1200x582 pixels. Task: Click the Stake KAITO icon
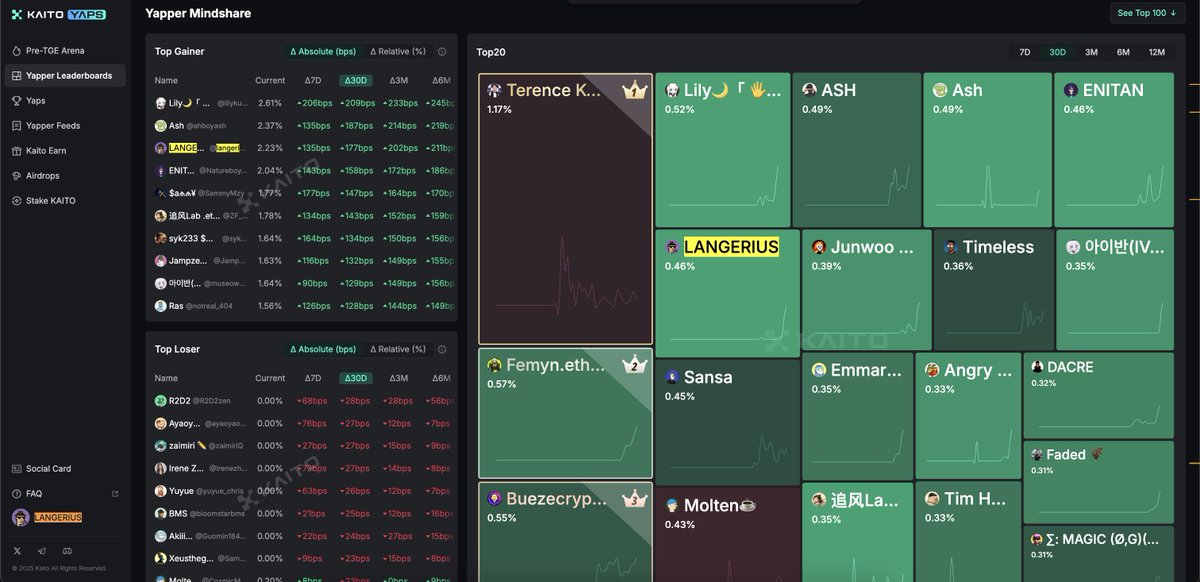pos(16,201)
